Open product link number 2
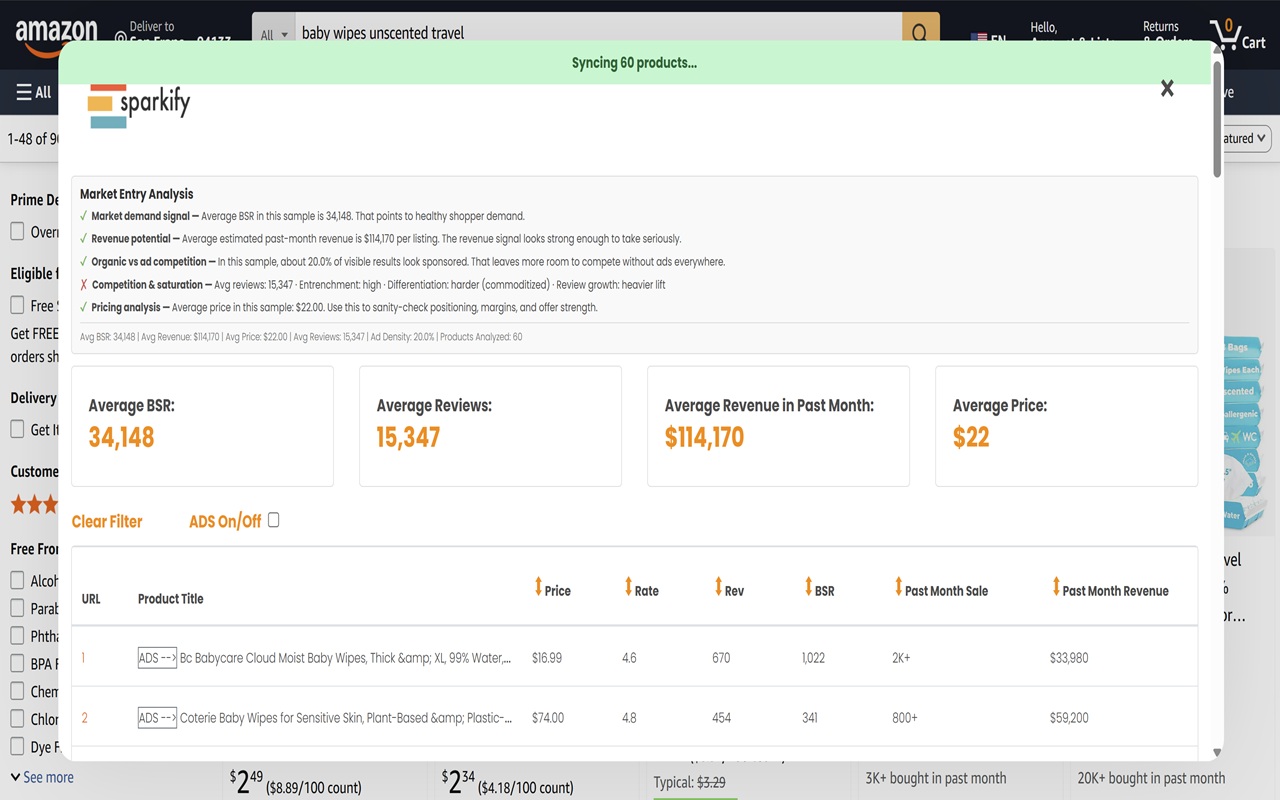This screenshot has height=800, width=1280. tap(84, 718)
